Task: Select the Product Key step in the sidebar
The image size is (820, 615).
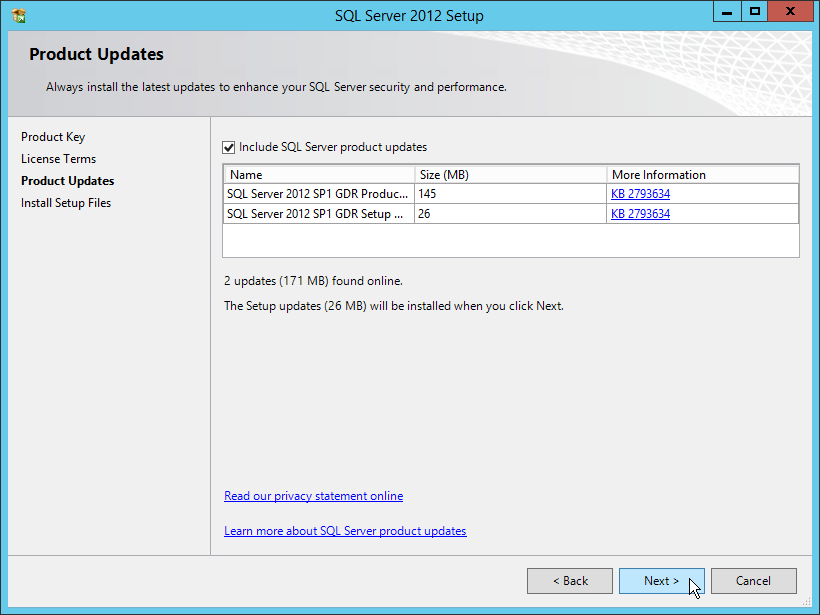Action: click(x=53, y=137)
